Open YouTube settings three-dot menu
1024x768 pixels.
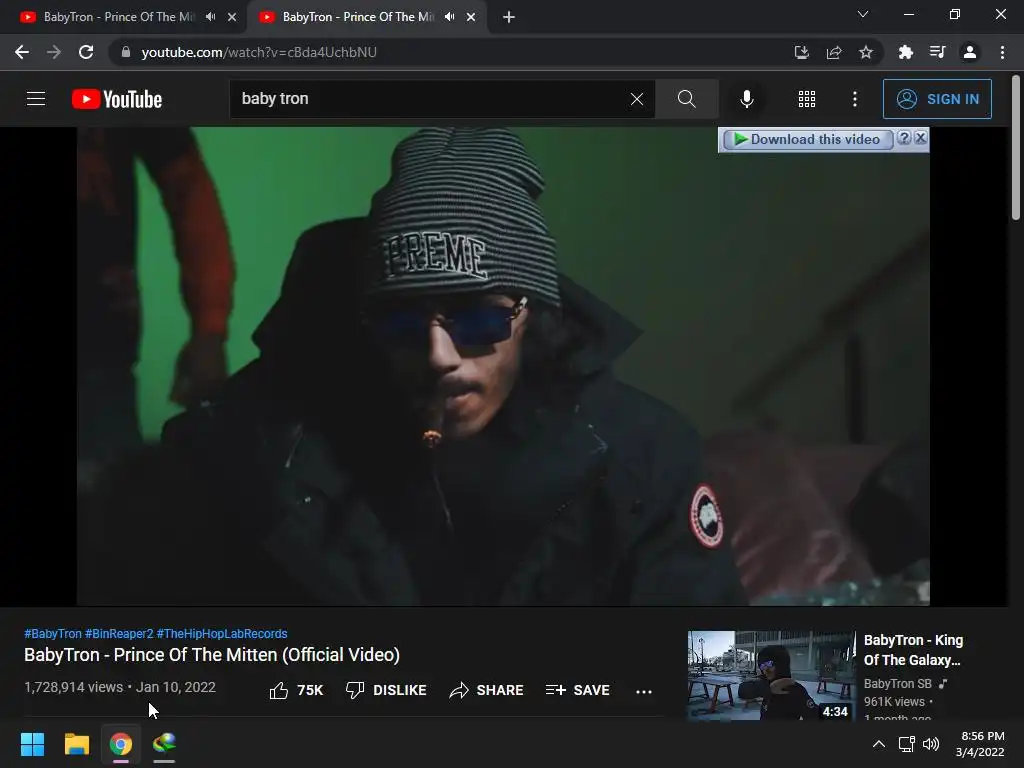point(855,99)
